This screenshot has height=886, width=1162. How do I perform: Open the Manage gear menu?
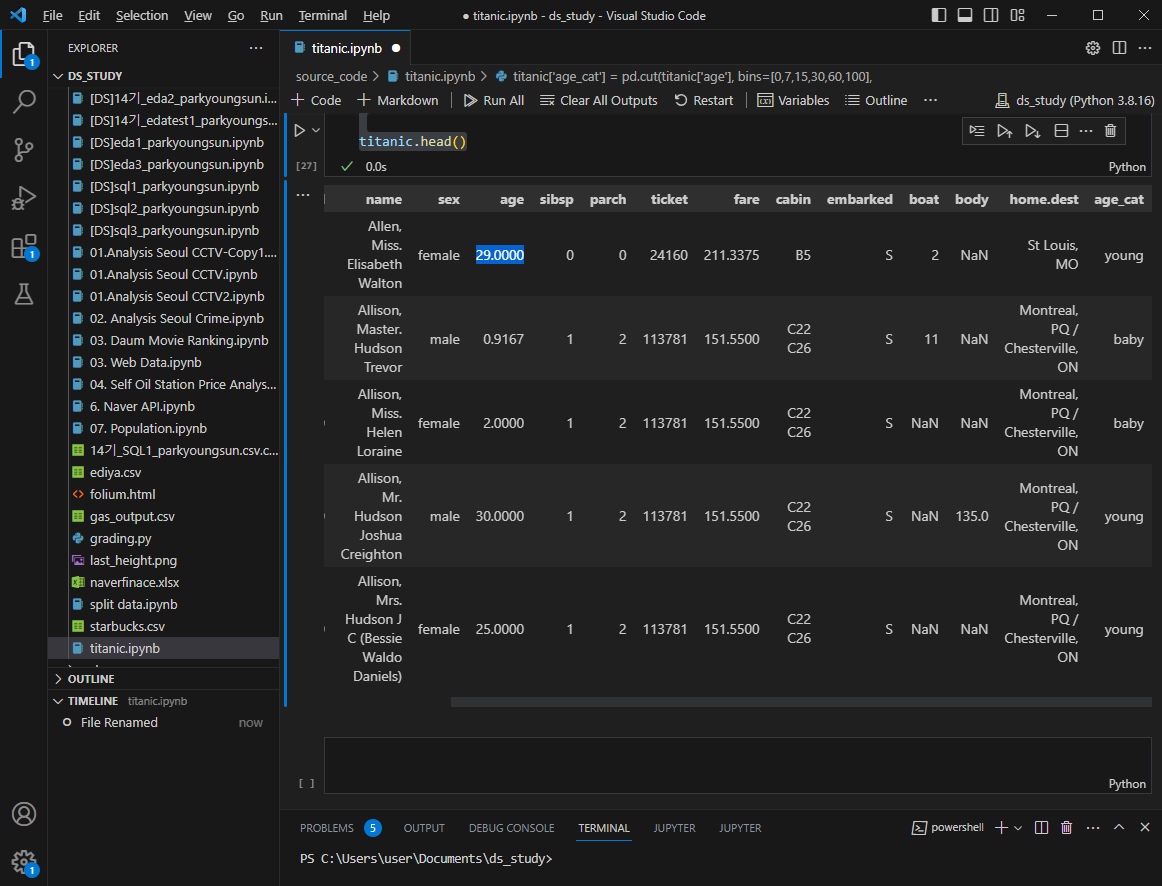[24, 862]
